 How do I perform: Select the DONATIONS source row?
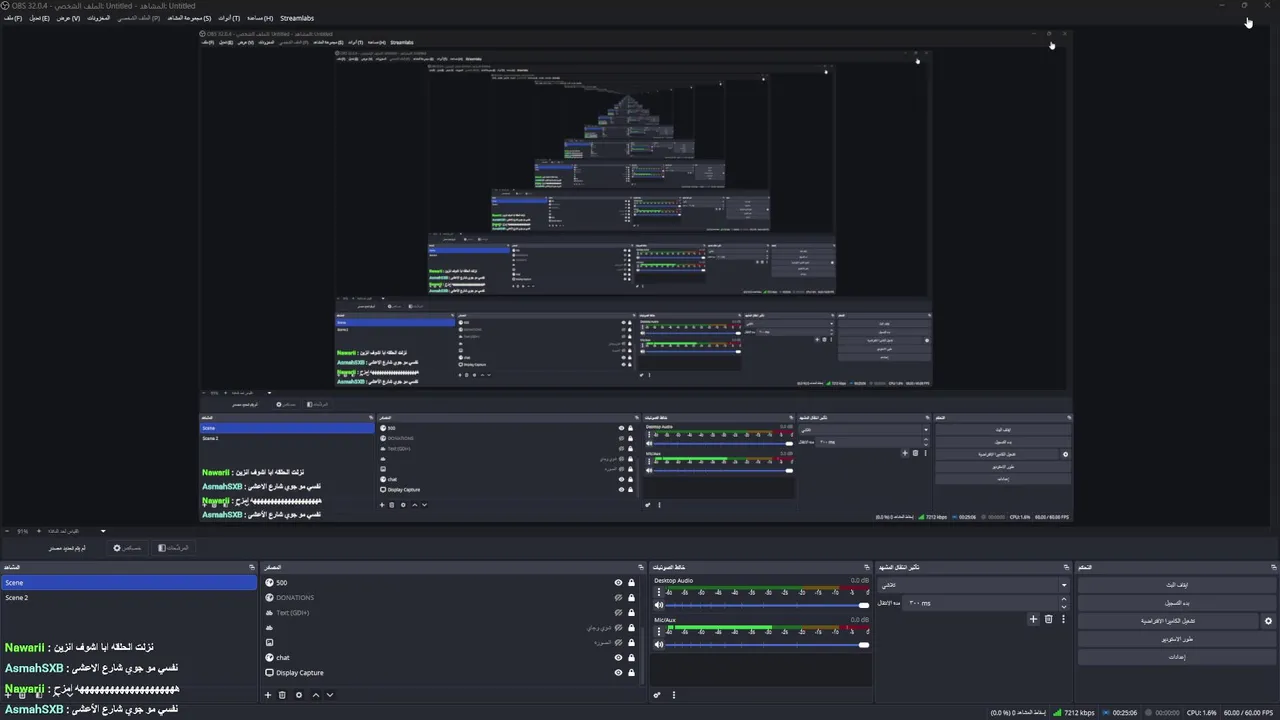pos(450,598)
